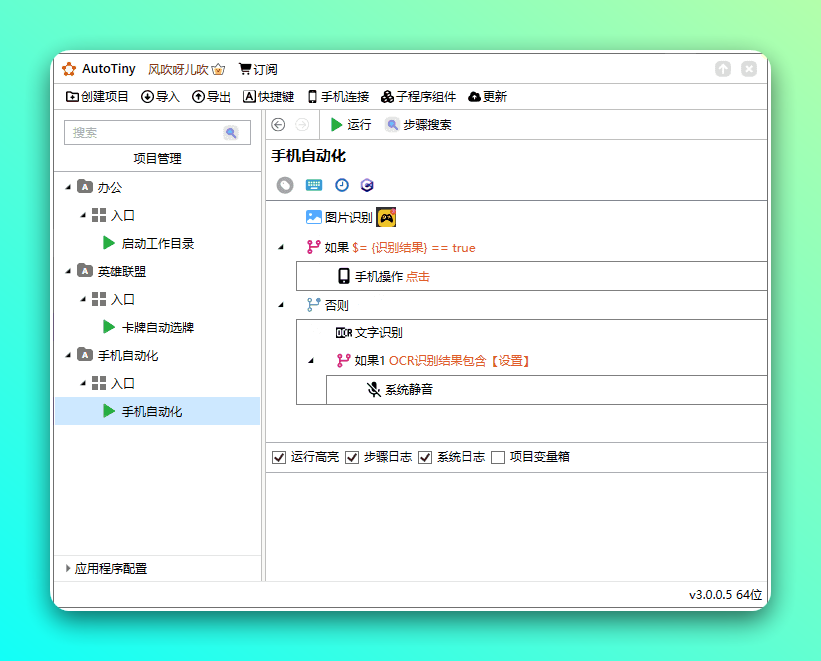Click the C# script icon
821x661 pixels.
coord(368,185)
